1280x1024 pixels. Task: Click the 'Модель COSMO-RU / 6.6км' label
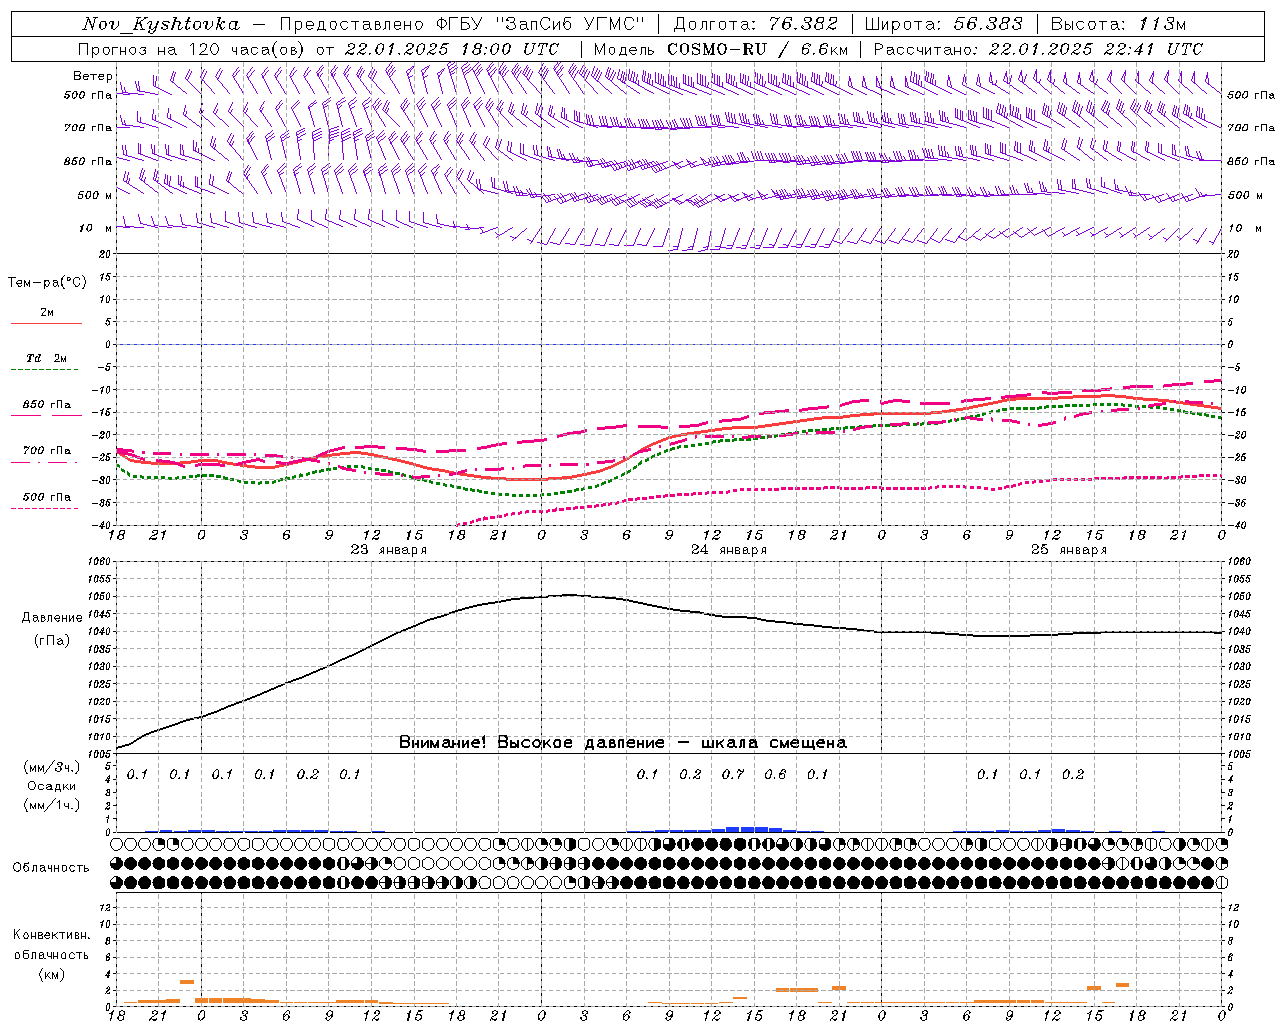pos(721,49)
